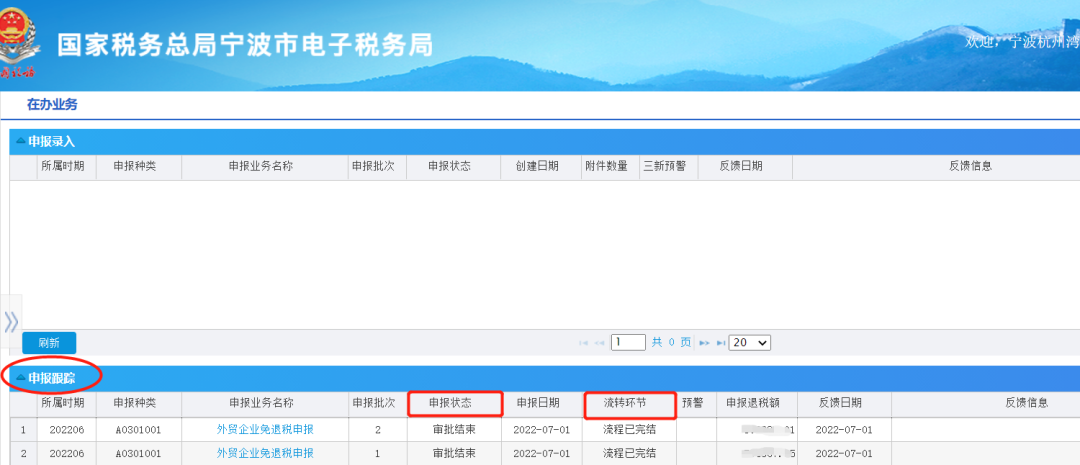Collapse the 申报录入 panel arrow
The image size is (1080, 465).
pos(21,141)
